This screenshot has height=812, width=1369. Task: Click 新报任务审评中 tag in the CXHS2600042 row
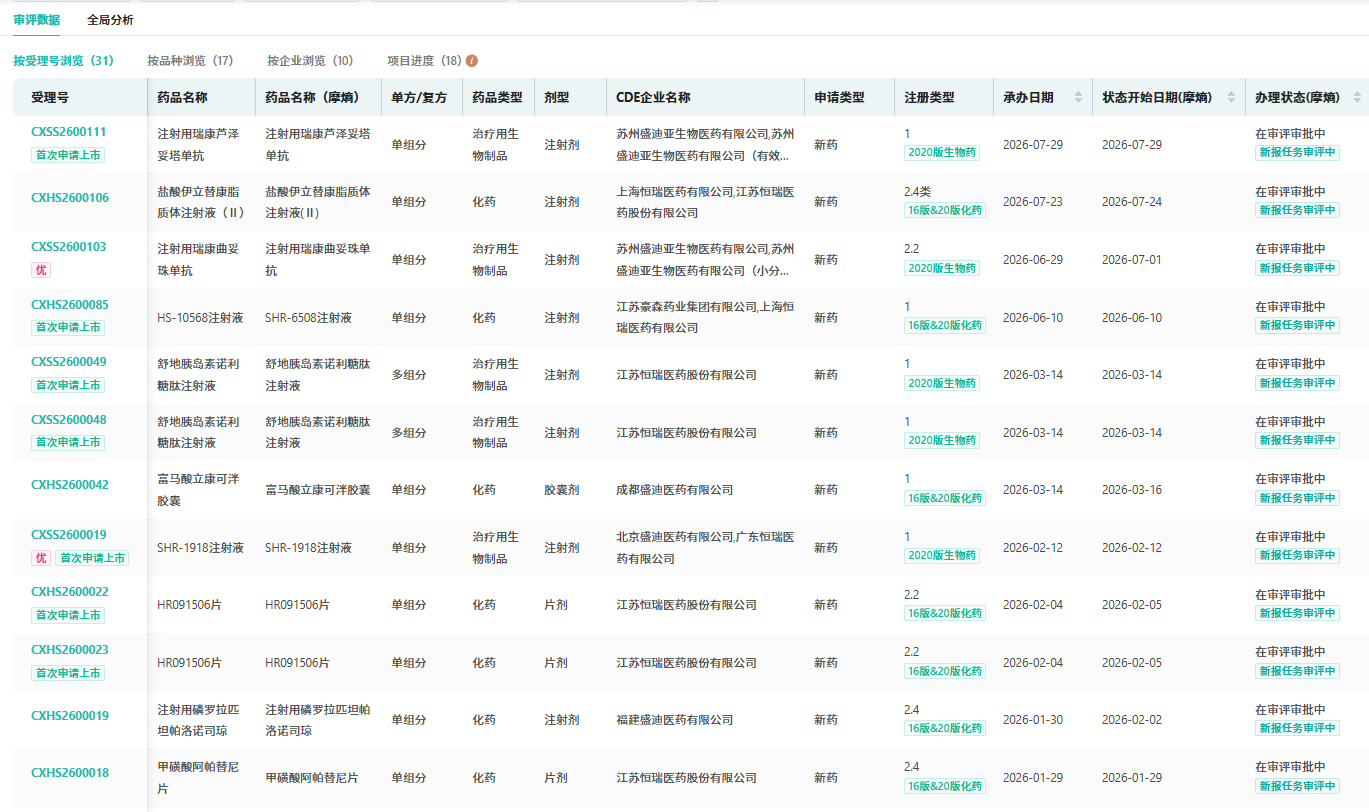coord(1297,498)
